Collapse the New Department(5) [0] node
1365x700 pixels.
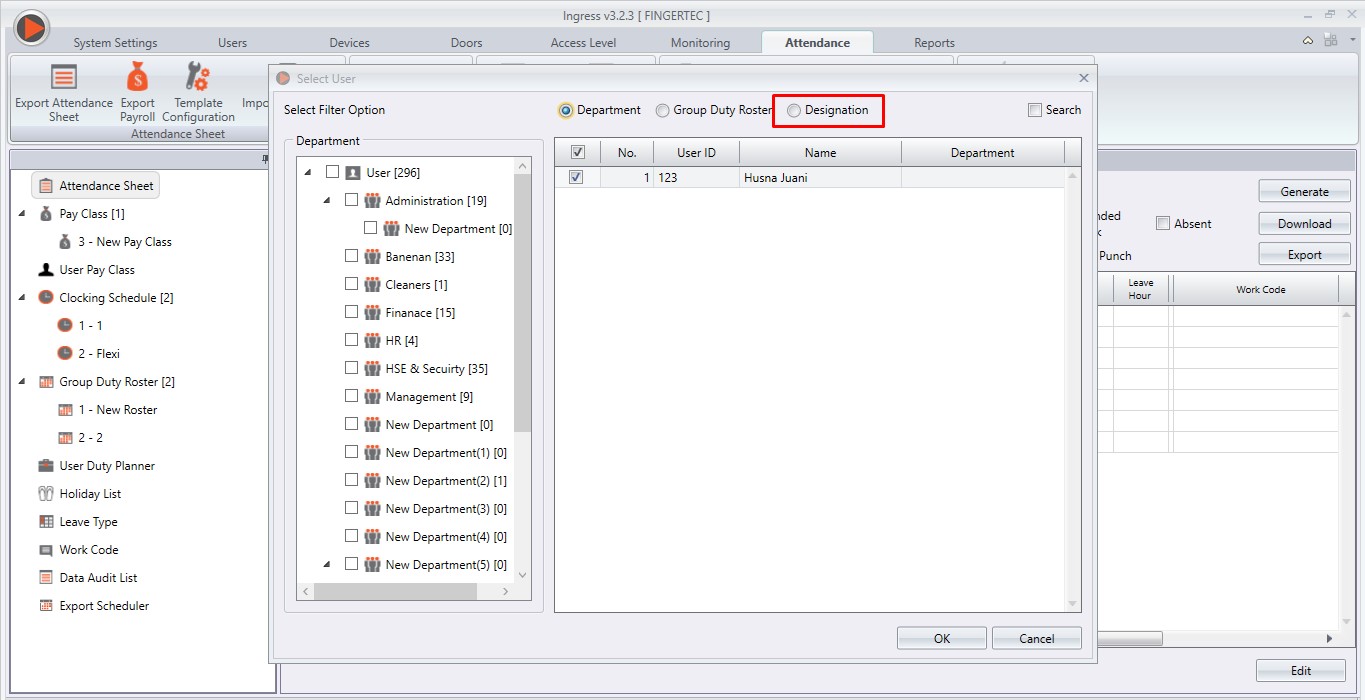tap(327, 565)
